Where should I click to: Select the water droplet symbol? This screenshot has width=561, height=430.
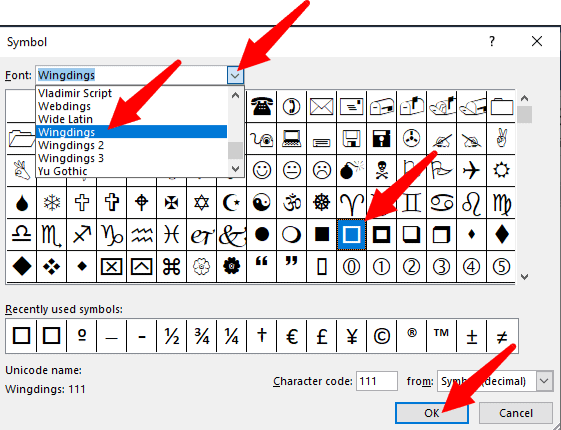click(x=22, y=203)
